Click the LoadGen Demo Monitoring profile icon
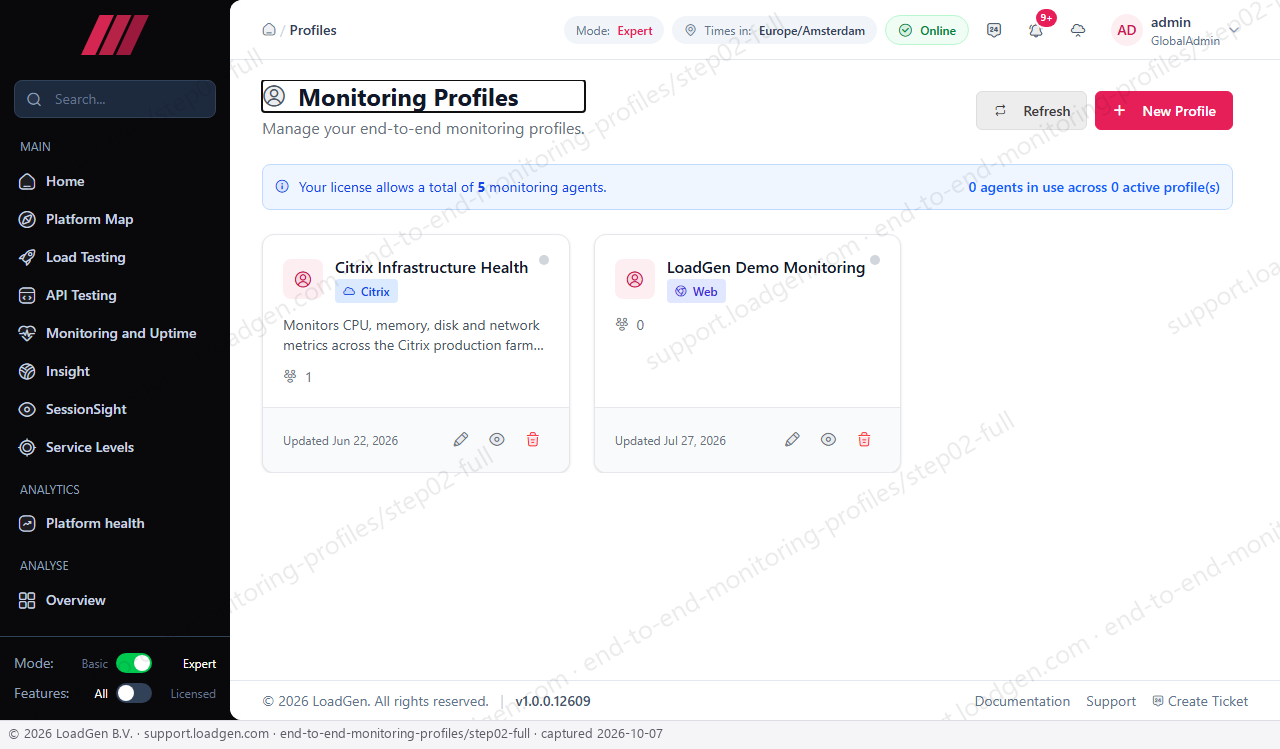 (x=635, y=279)
